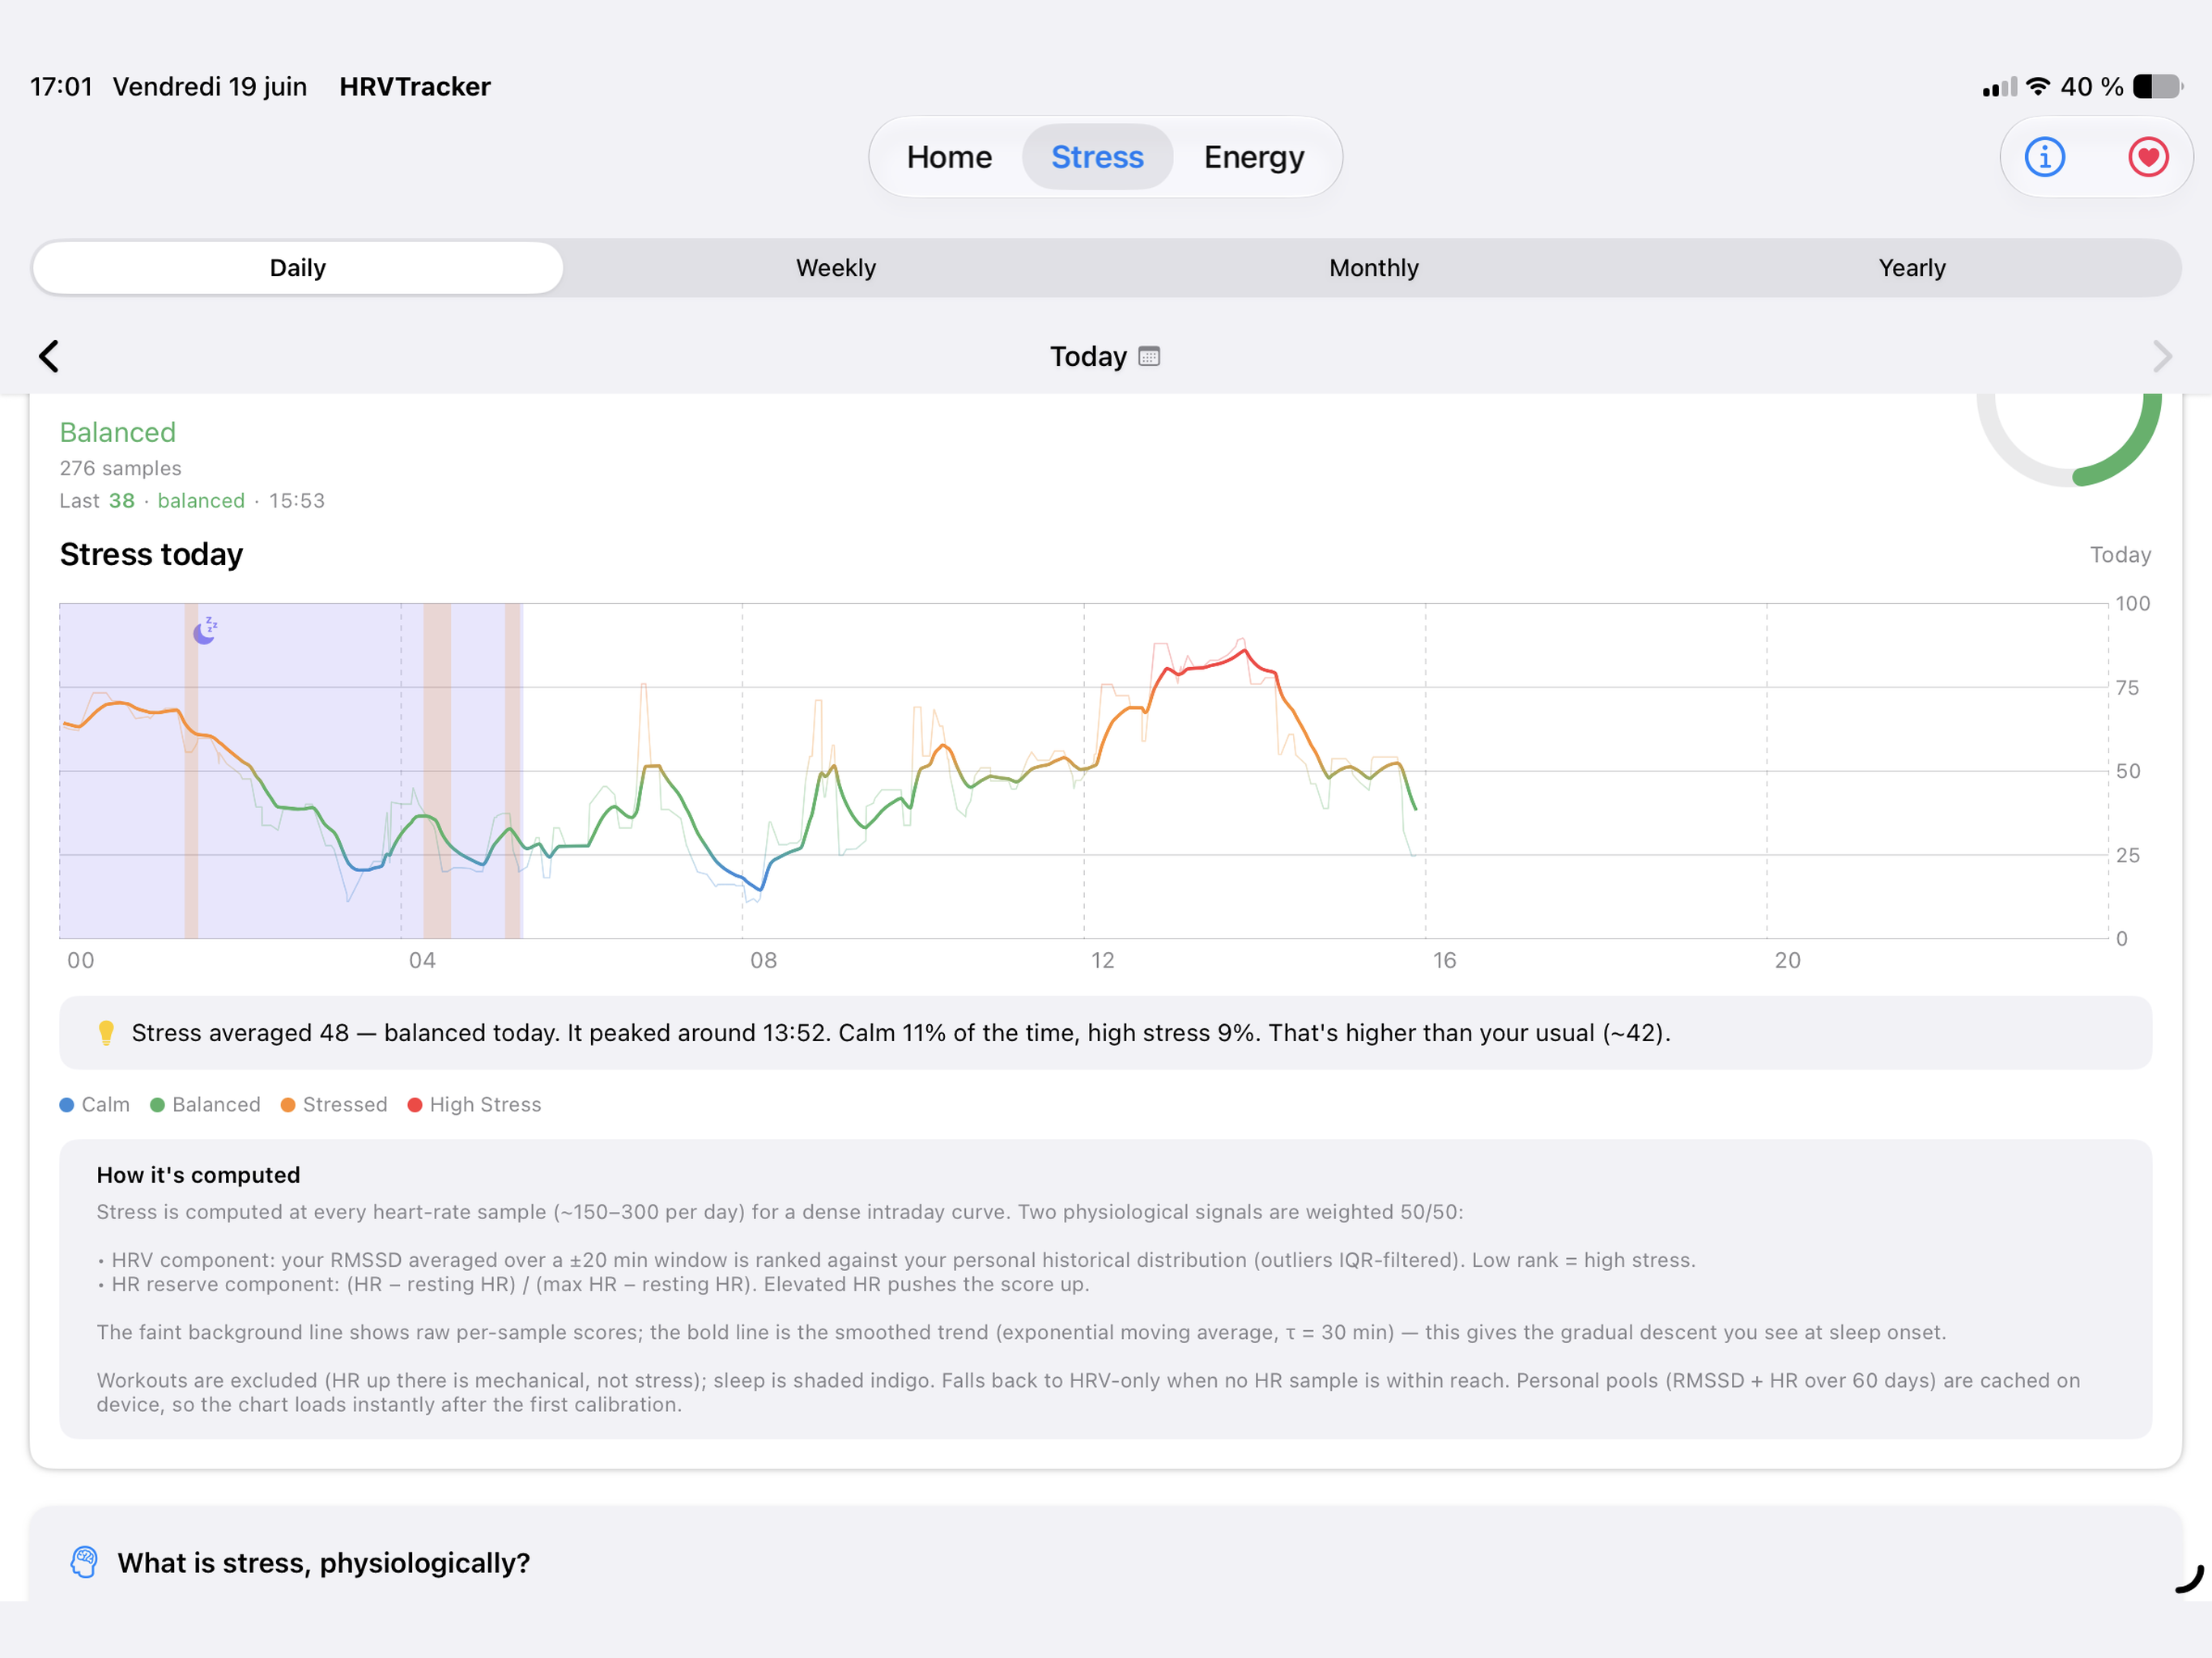Tap the orange Stressed legend dot

click(288, 1104)
